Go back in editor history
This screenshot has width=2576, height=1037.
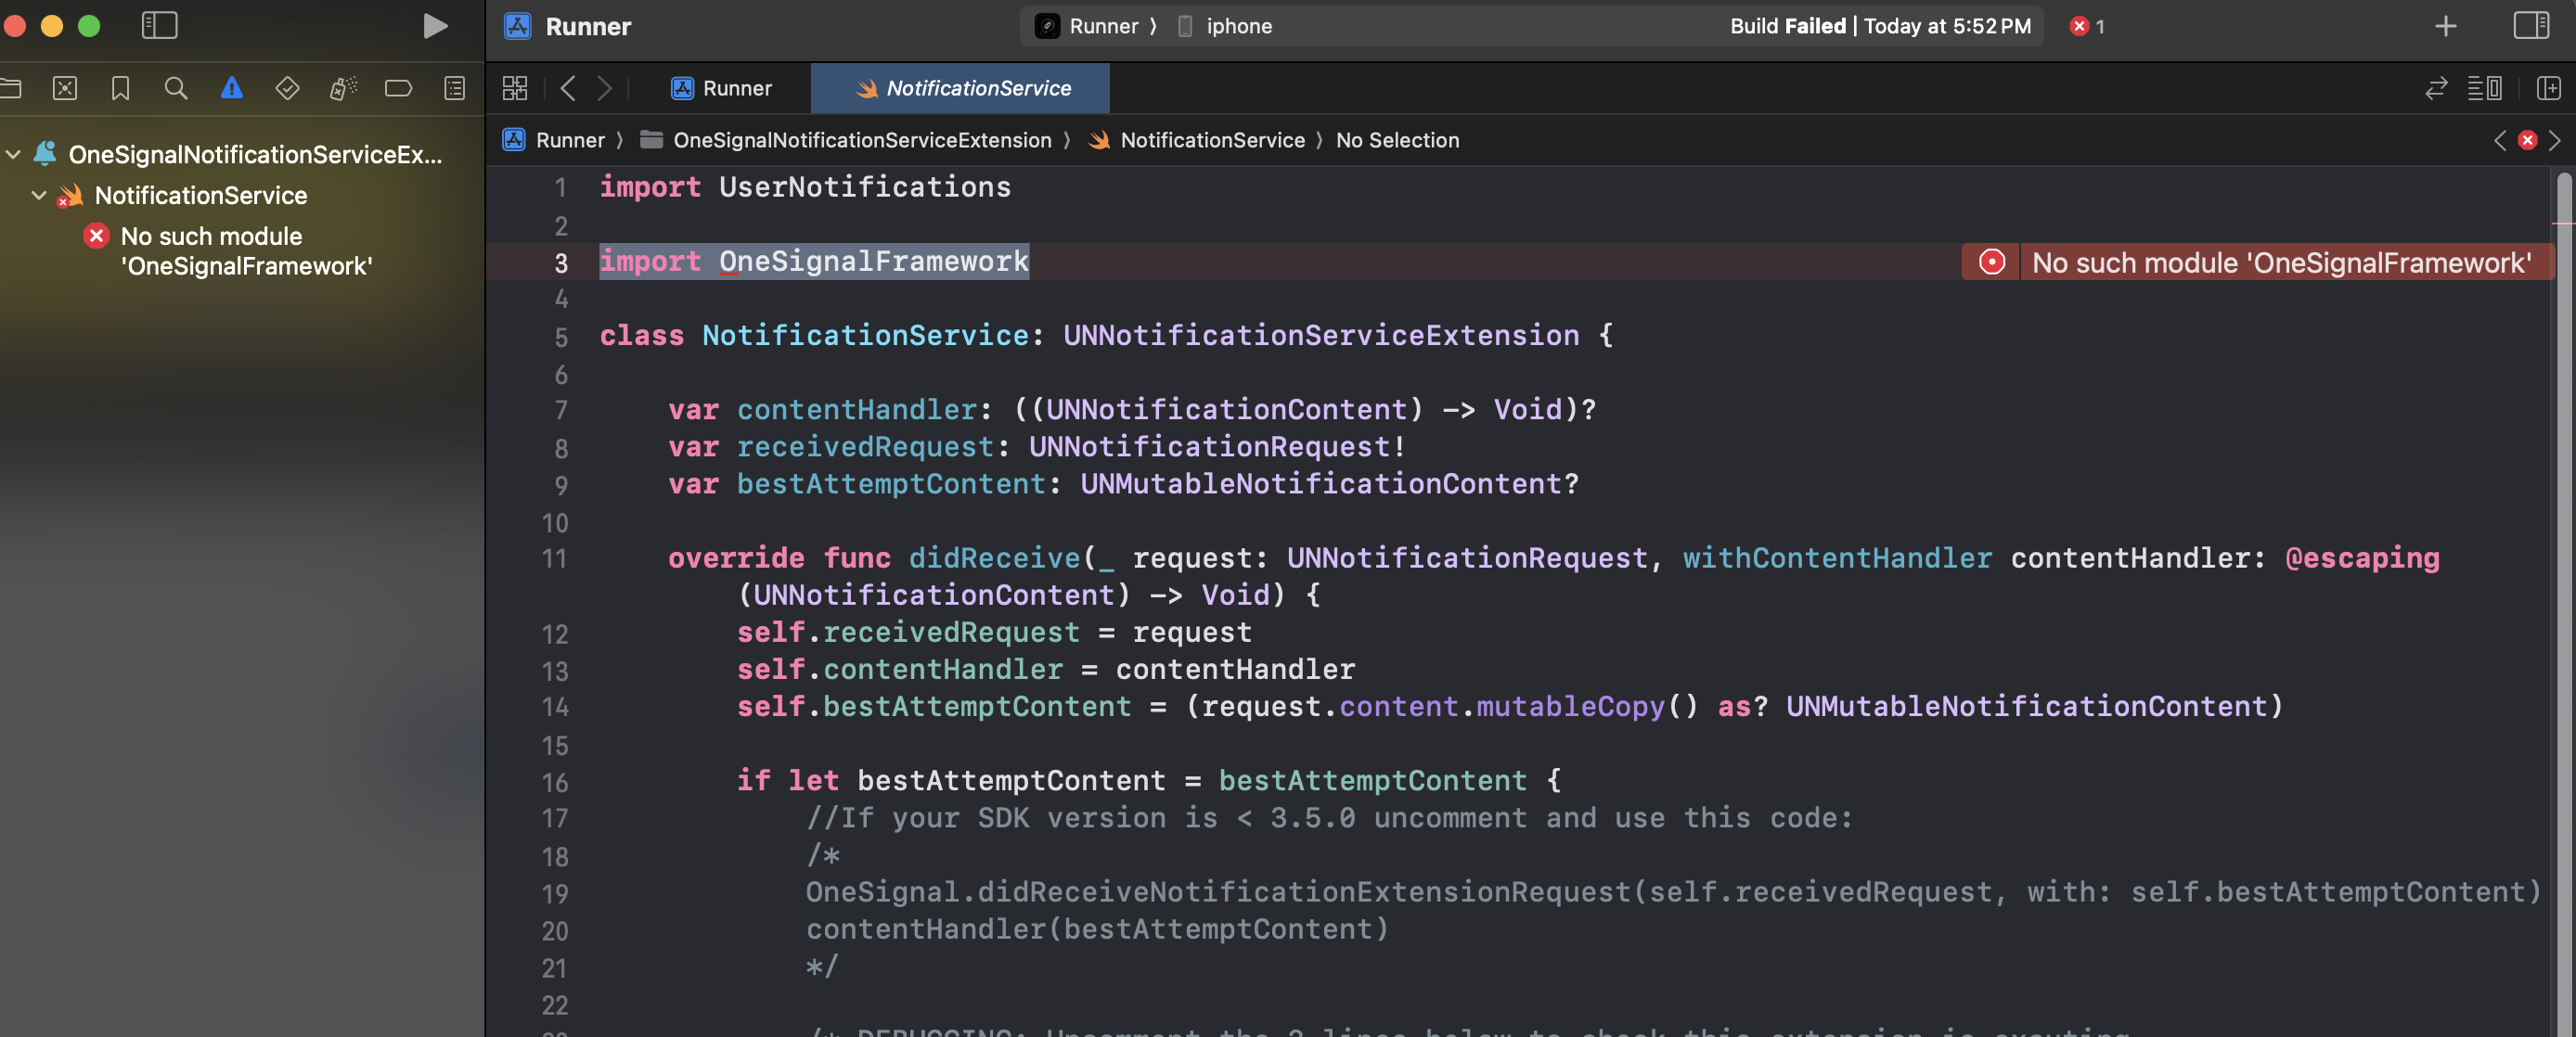(x=567, y=88)
